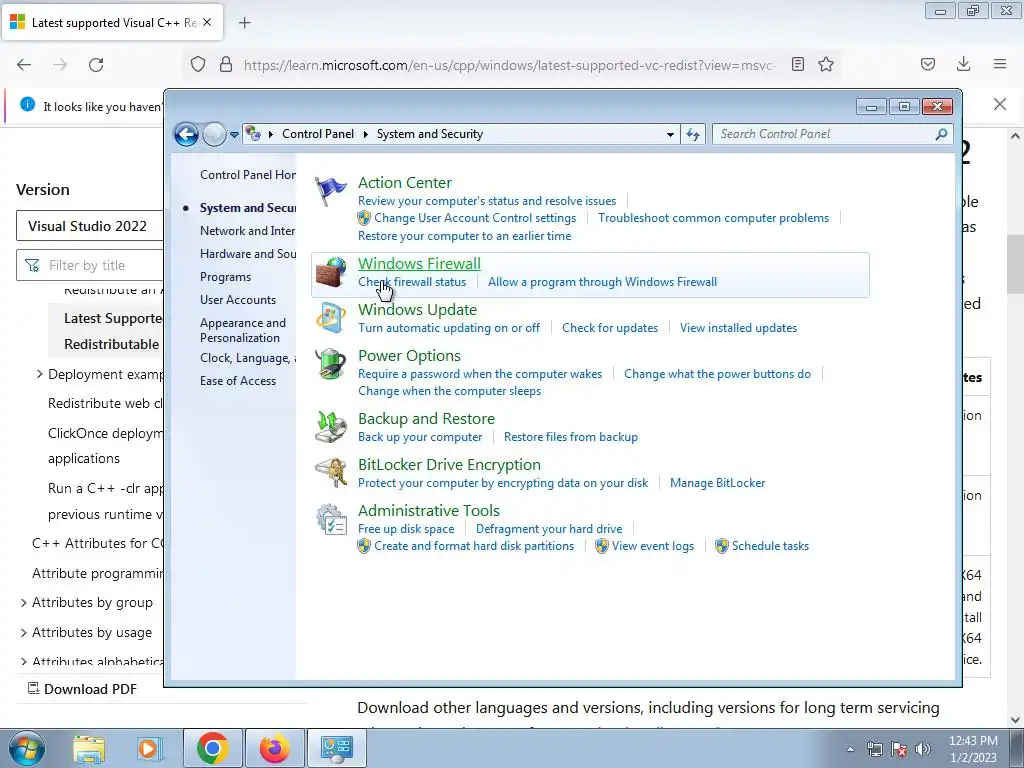Click Firefox back arrow
Image resolution: width=1024 pixels, height=768 pixels.
(24, 65)
